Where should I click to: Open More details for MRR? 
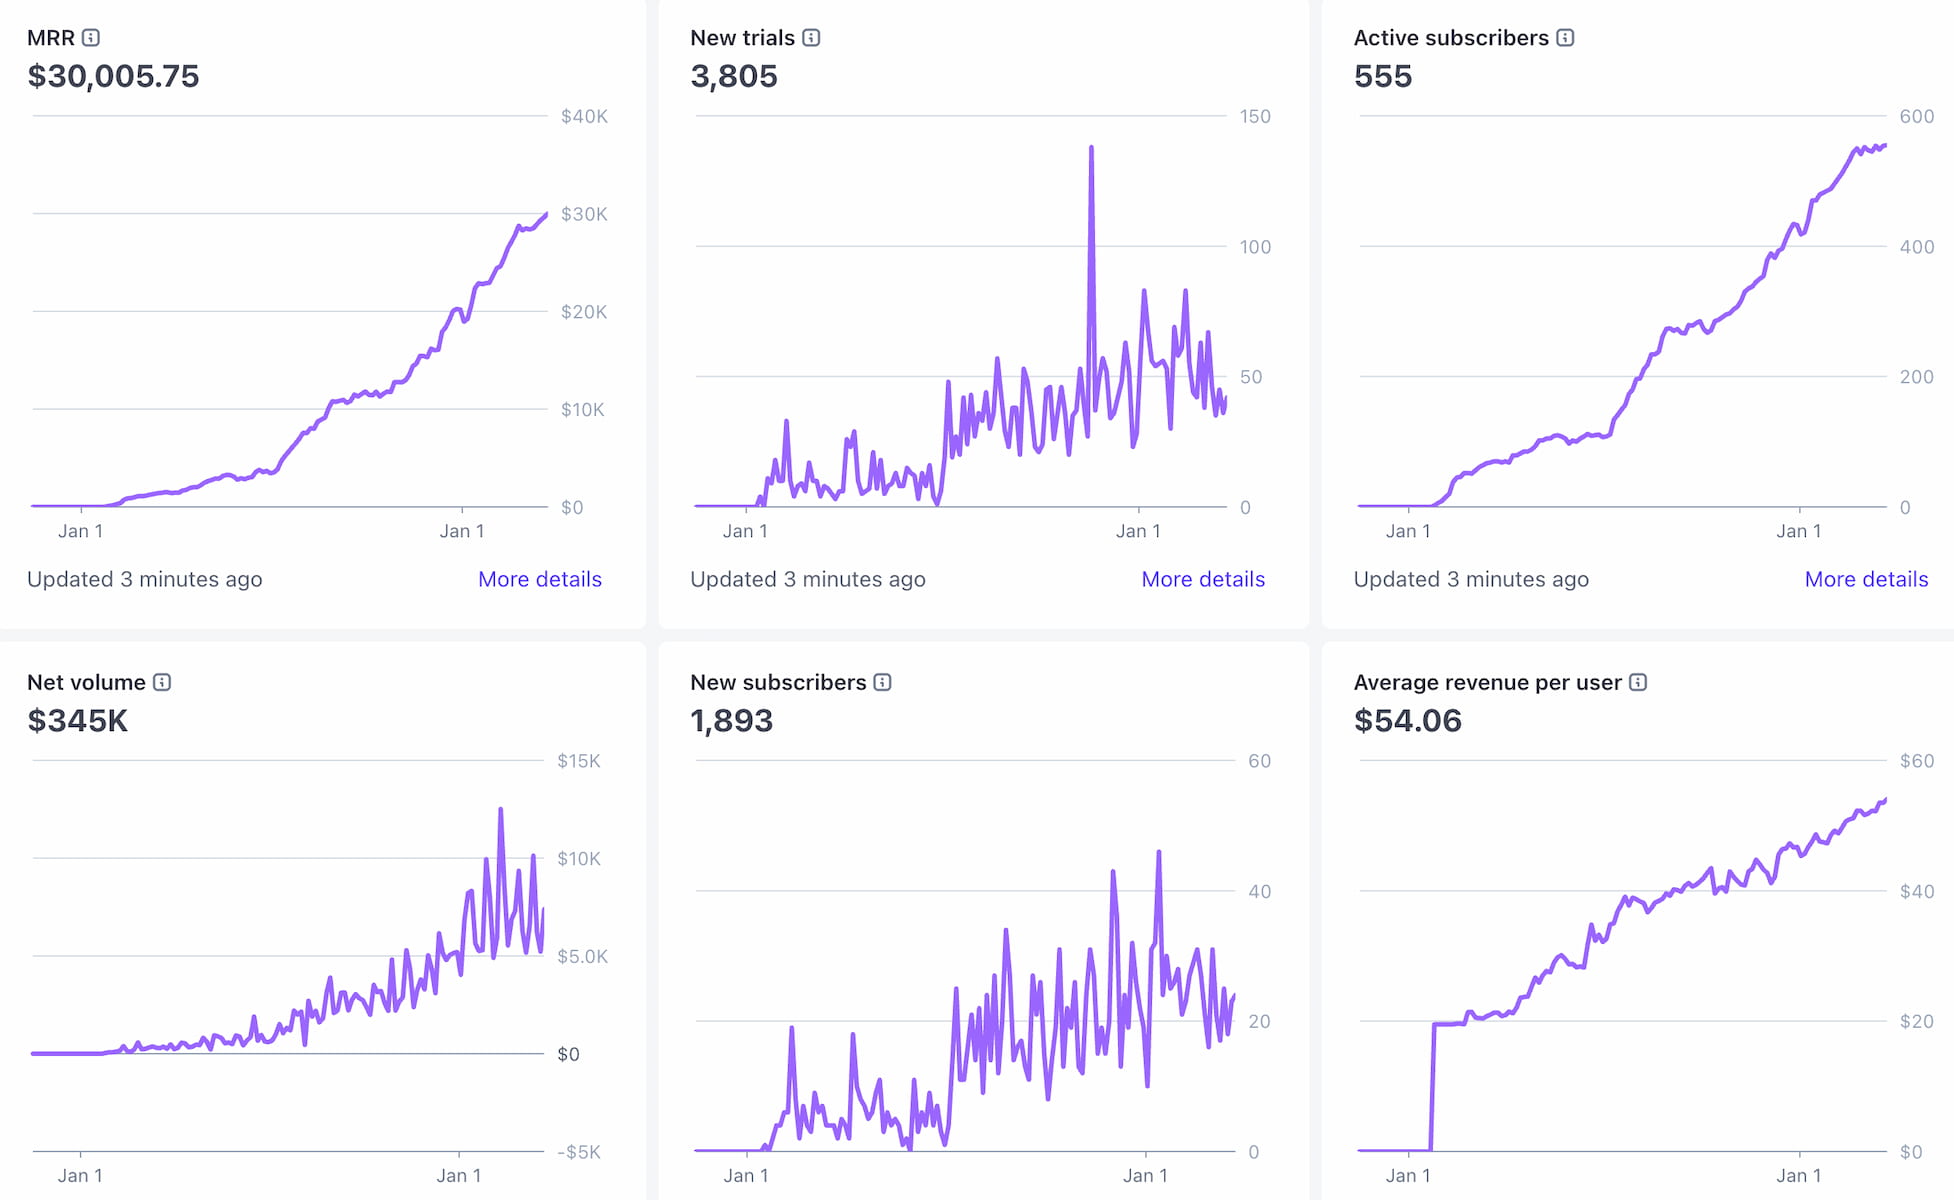539,579
